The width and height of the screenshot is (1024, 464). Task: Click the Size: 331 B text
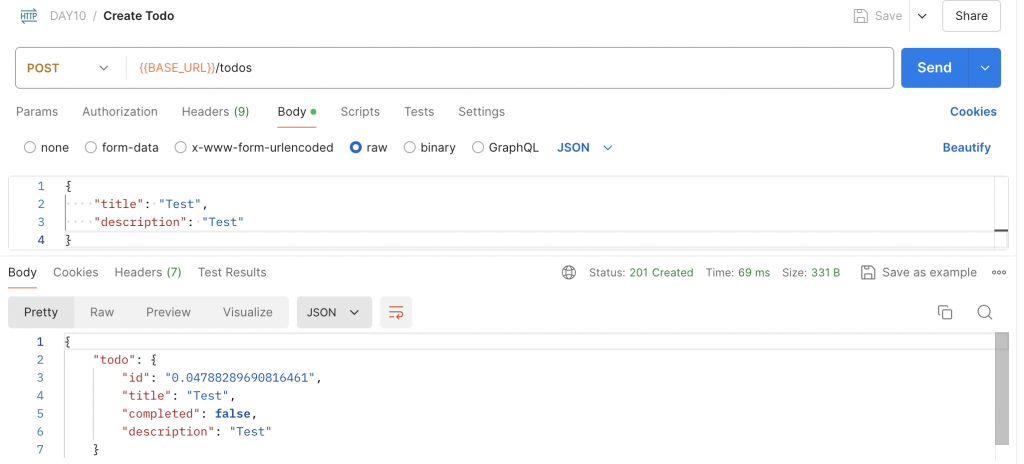(811, 273)
